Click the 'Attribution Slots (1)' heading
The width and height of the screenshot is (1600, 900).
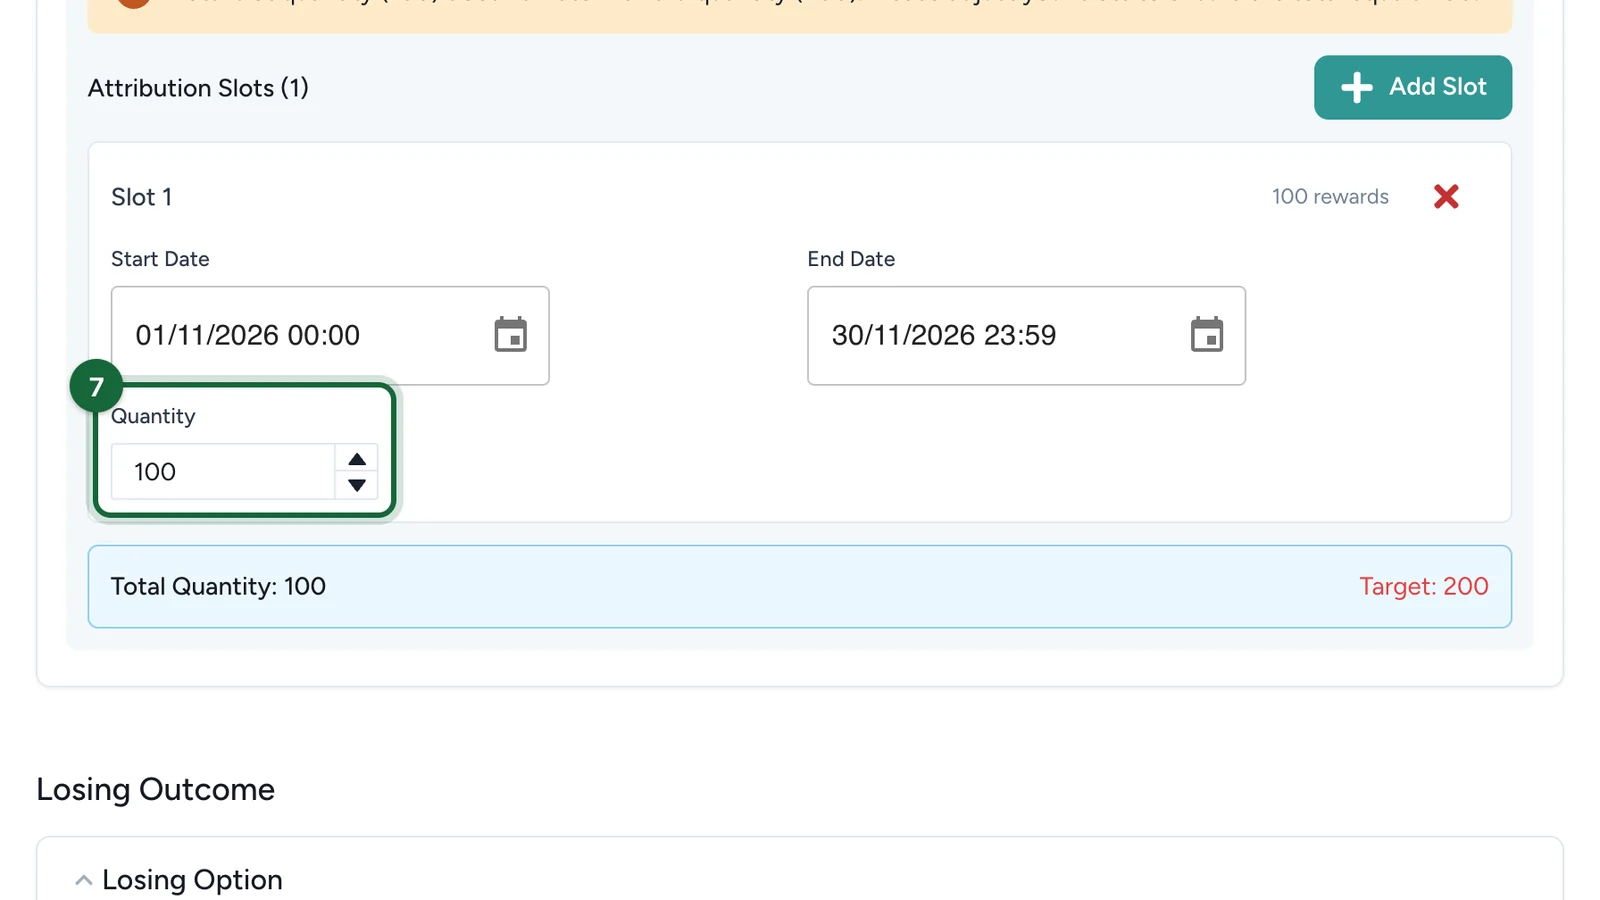click(198, 88)
